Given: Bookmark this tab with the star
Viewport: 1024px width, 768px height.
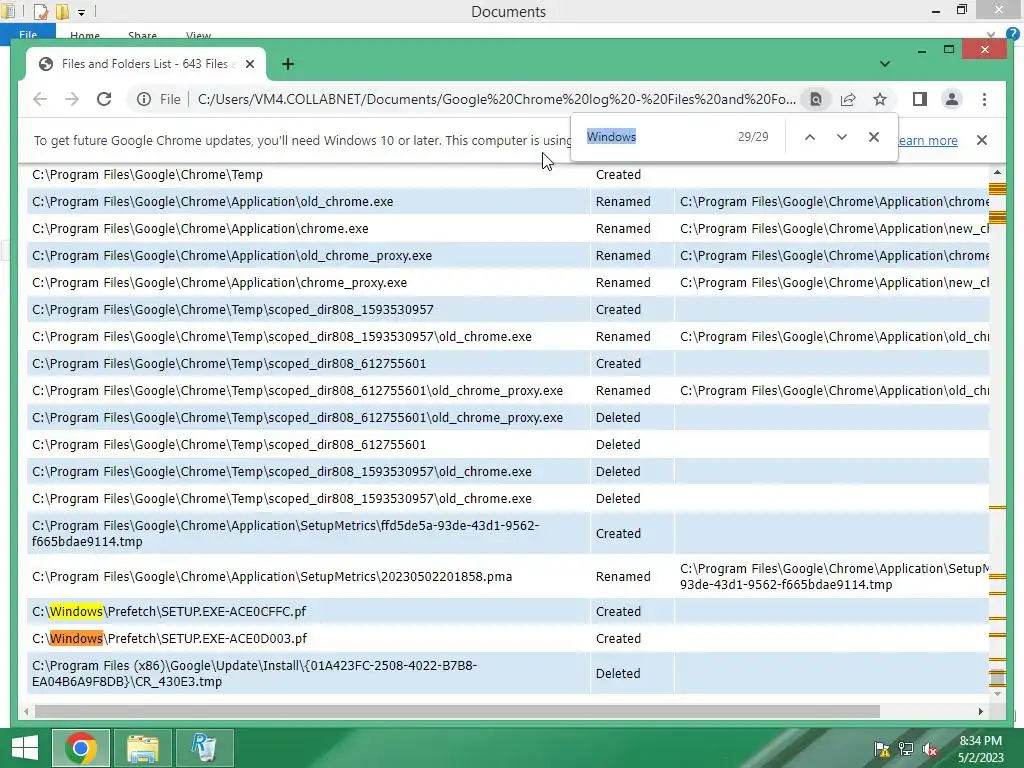Looking at the screenshot, I should pos(880,99).
